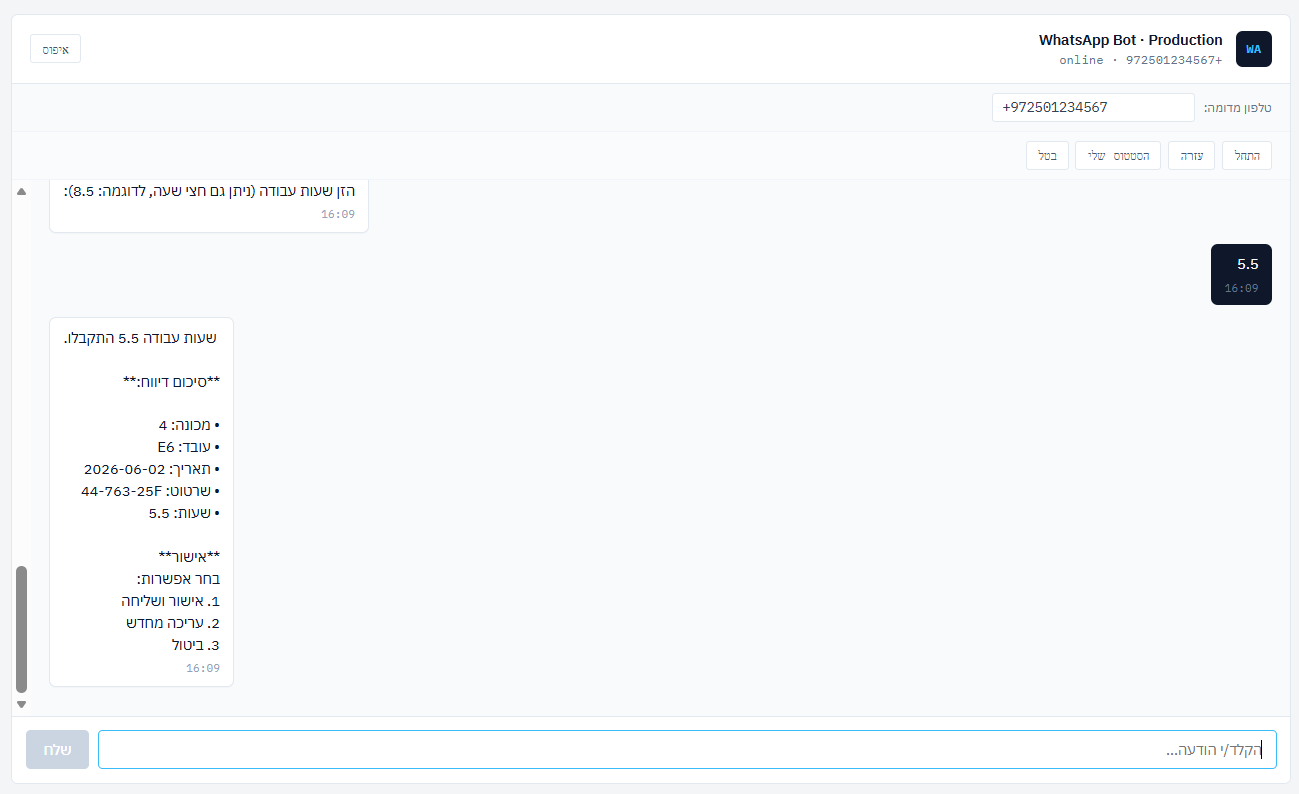
Task: Click the טלפון מדומה label
Action: tap(1238, 108)
